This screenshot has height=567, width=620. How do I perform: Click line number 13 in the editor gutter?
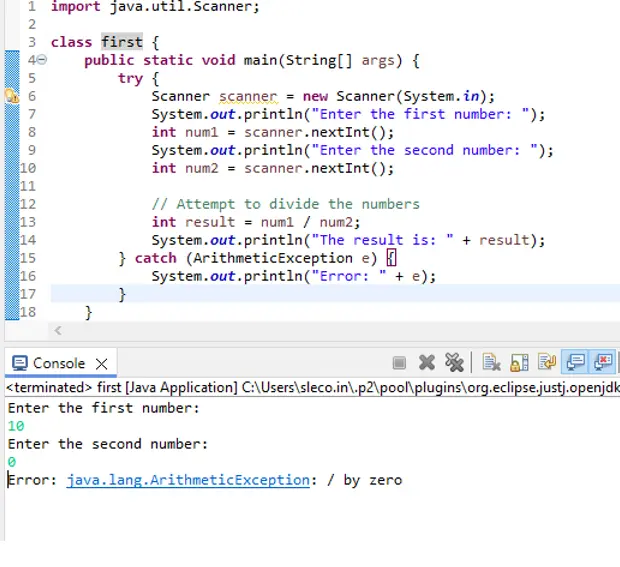click(x=28, y=222)
